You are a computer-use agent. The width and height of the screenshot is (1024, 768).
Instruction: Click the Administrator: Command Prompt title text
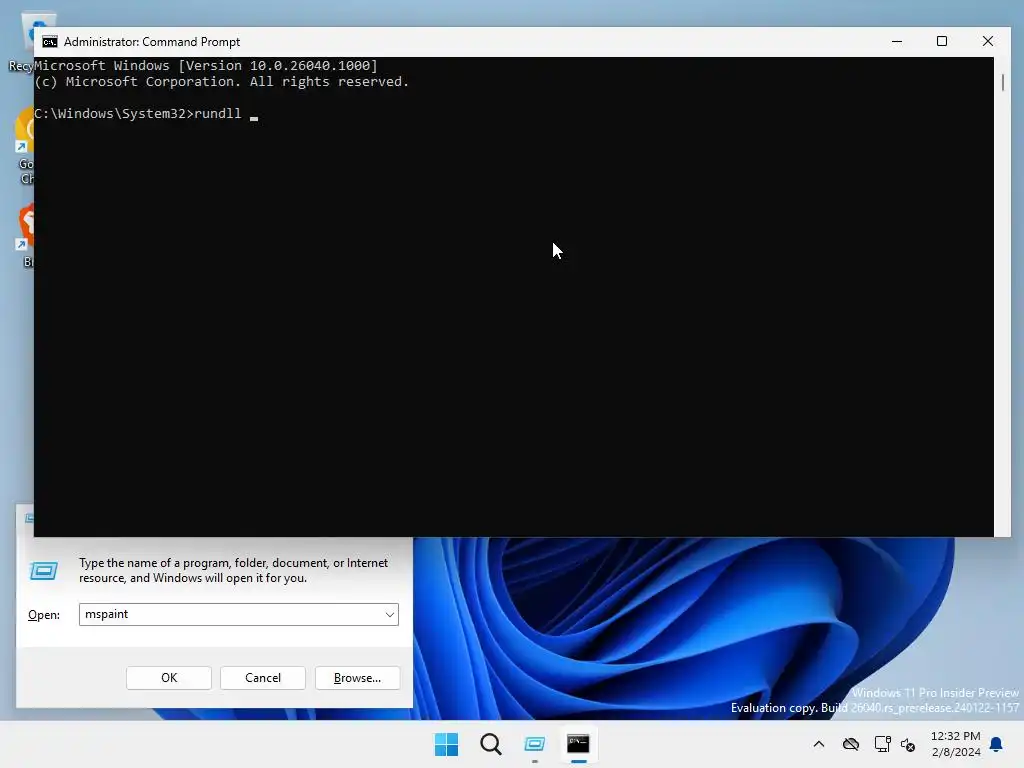point(152,42)
